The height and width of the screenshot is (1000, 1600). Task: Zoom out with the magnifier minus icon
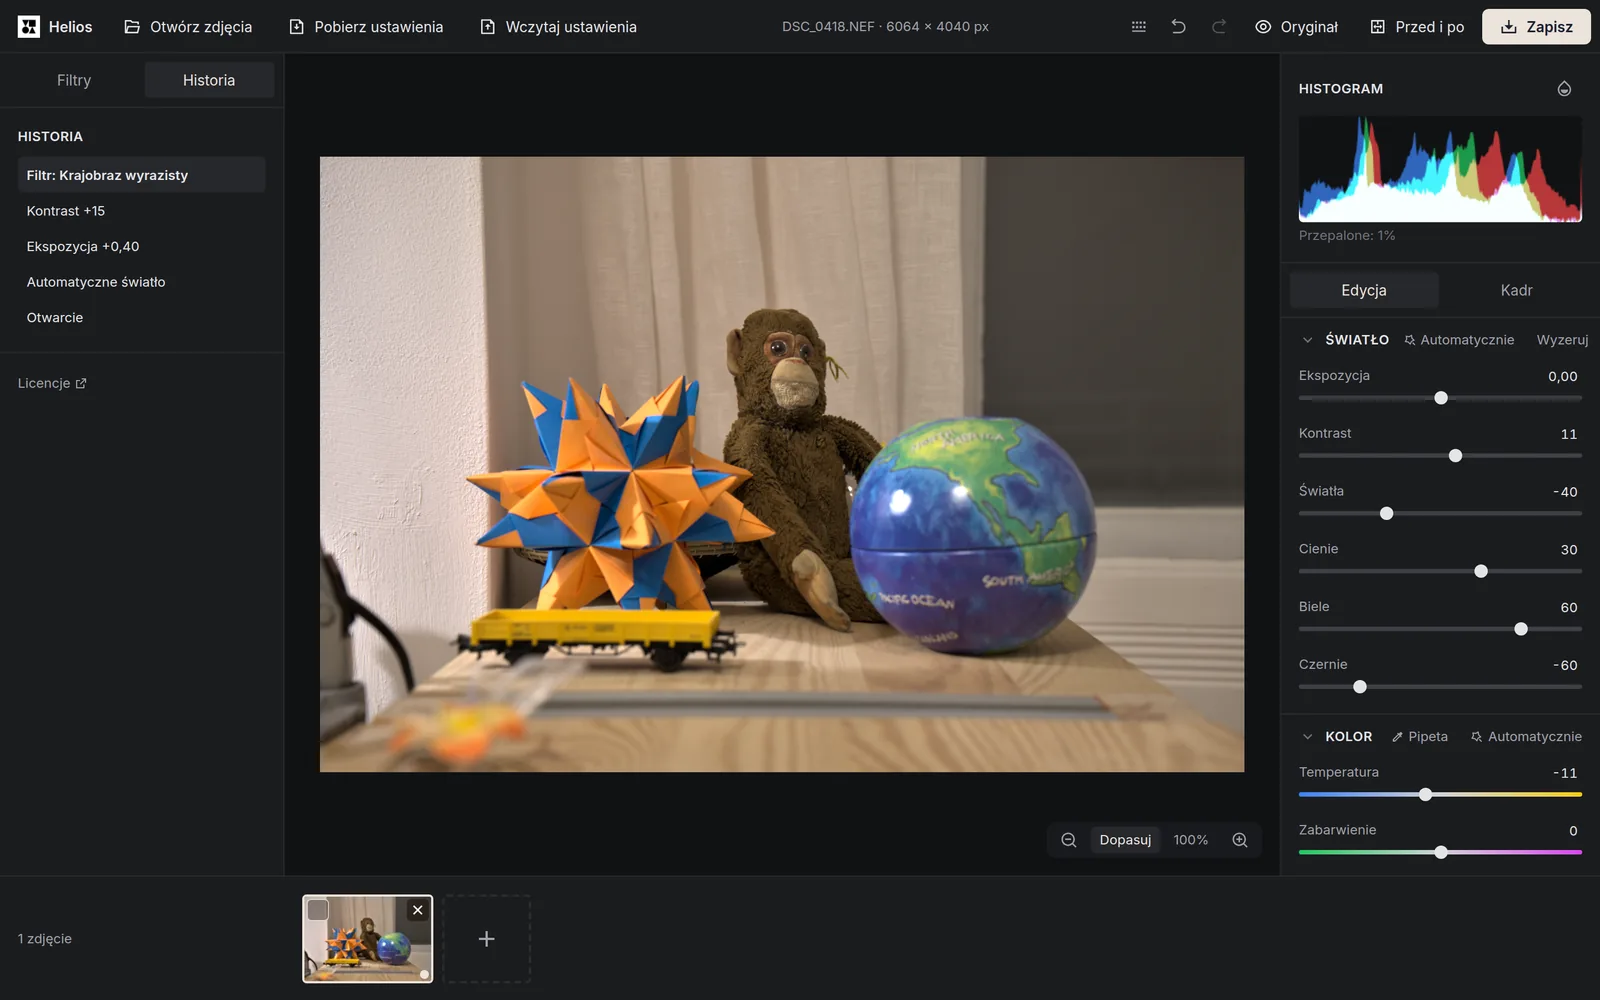(1068, 840)
